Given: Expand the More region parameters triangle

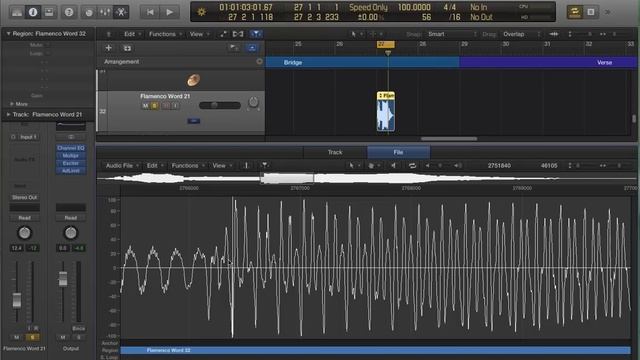Looking at the screenshot, I should coord(12,104).
